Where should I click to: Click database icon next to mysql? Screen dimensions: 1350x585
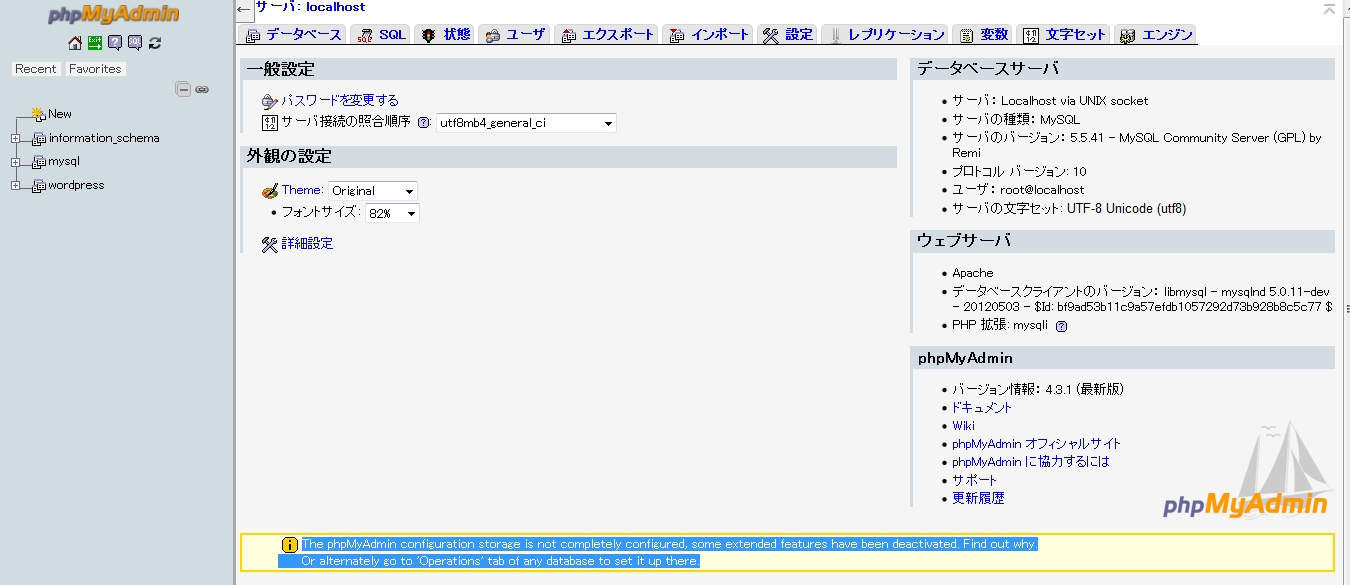(x=39, y=162)
